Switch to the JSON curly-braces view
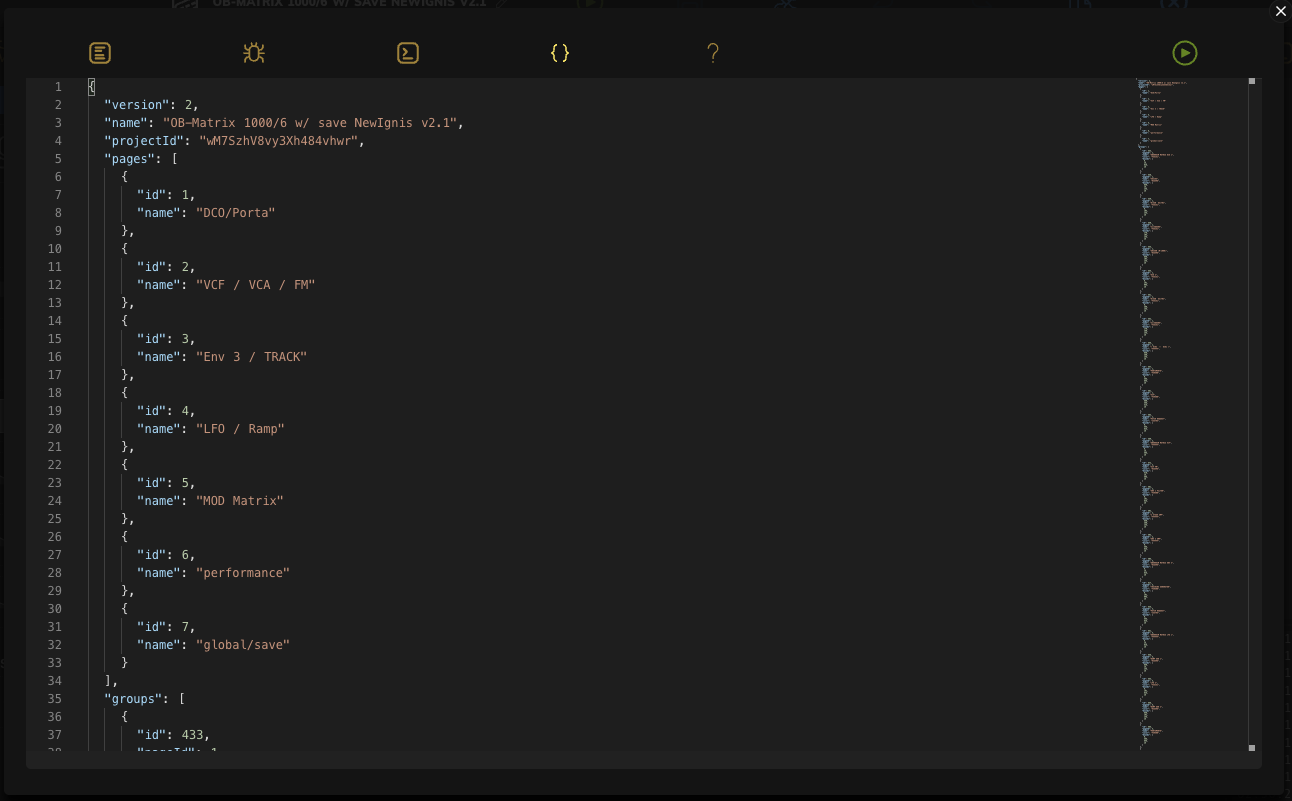 (560, 53)
